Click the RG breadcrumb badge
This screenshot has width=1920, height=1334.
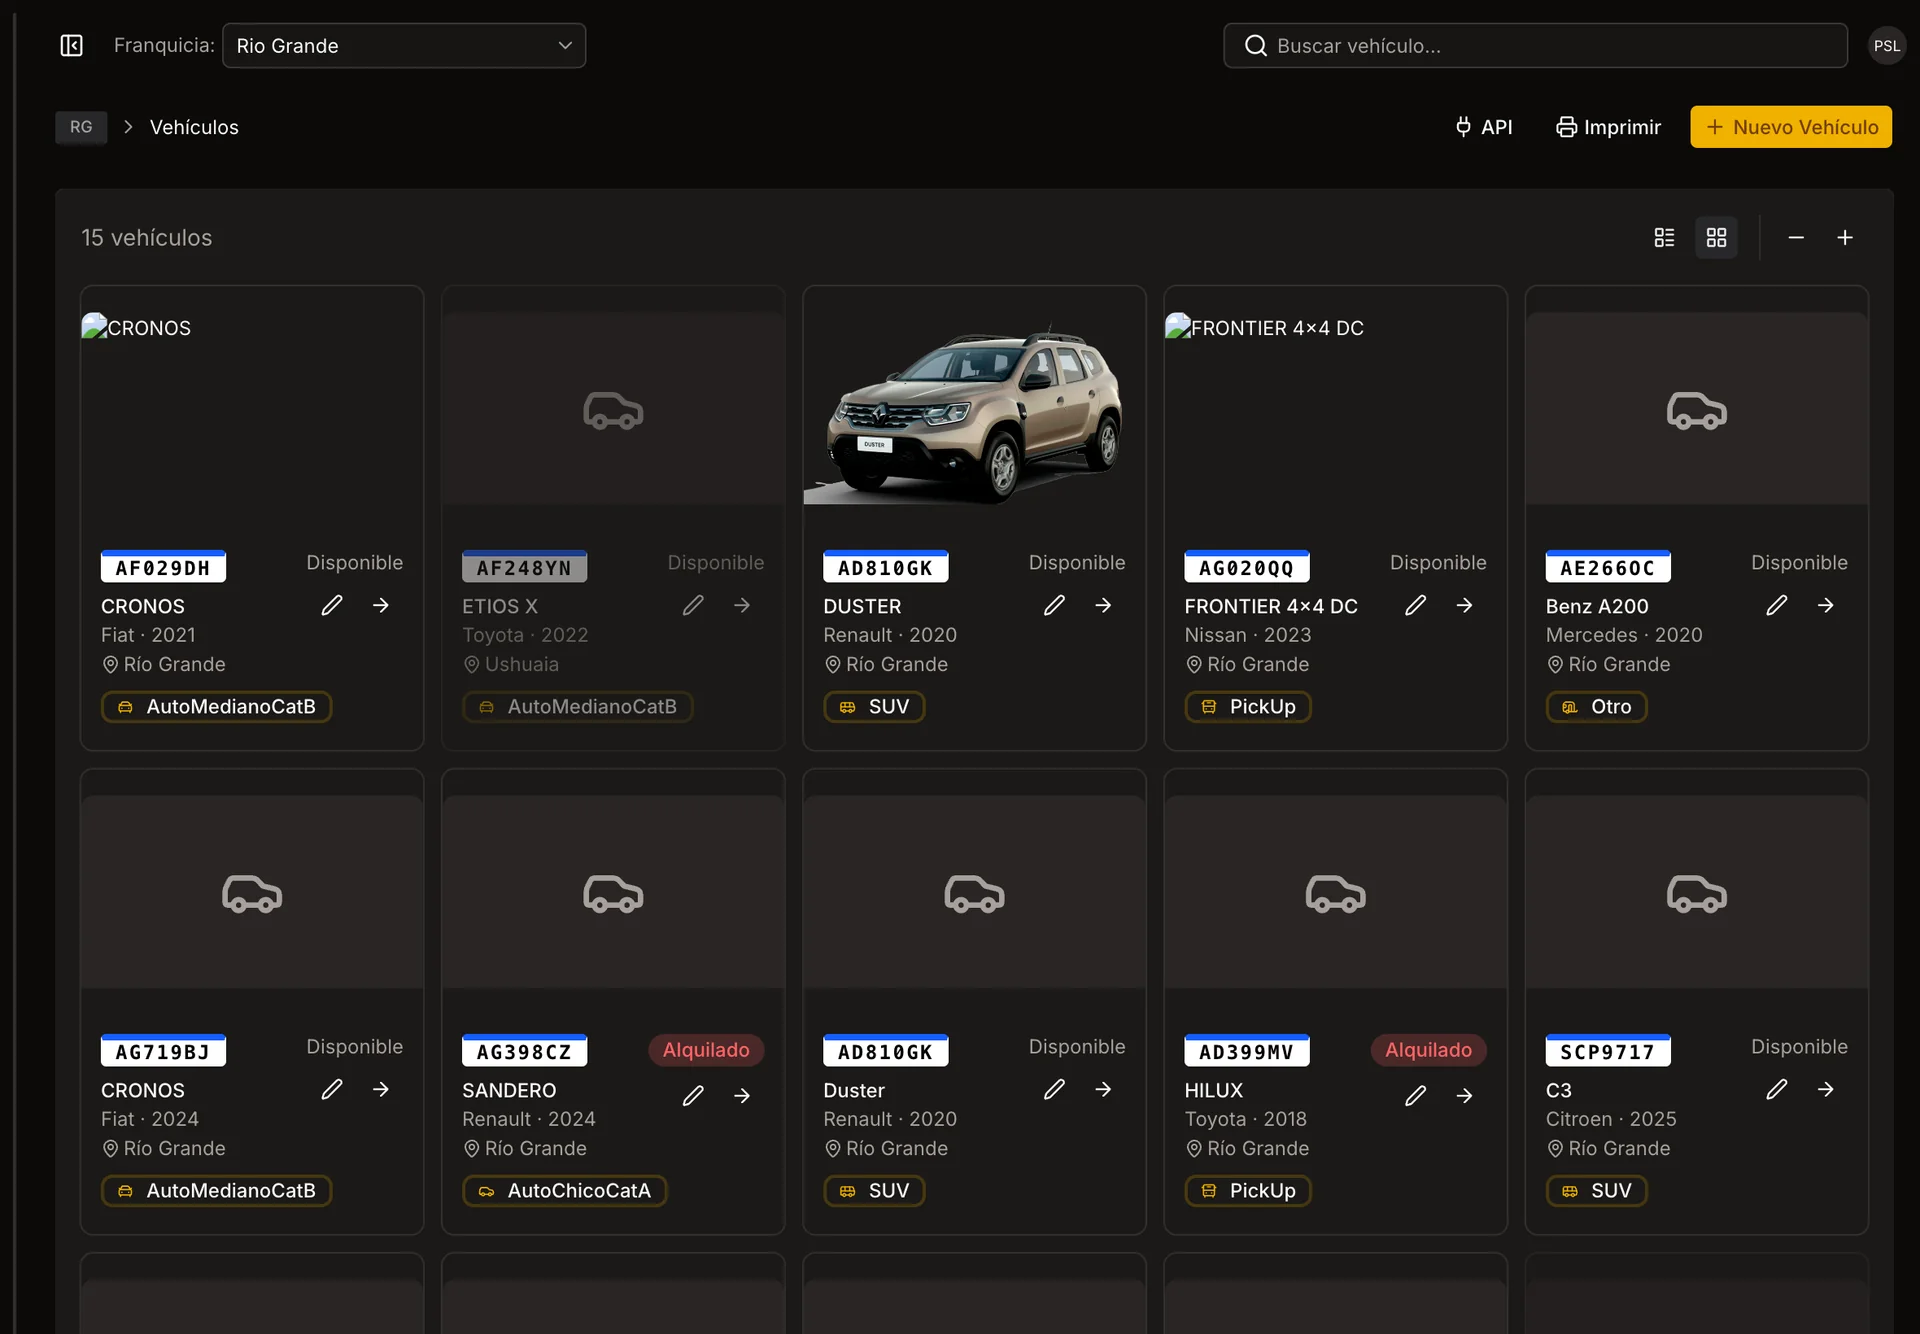(81, 127)
